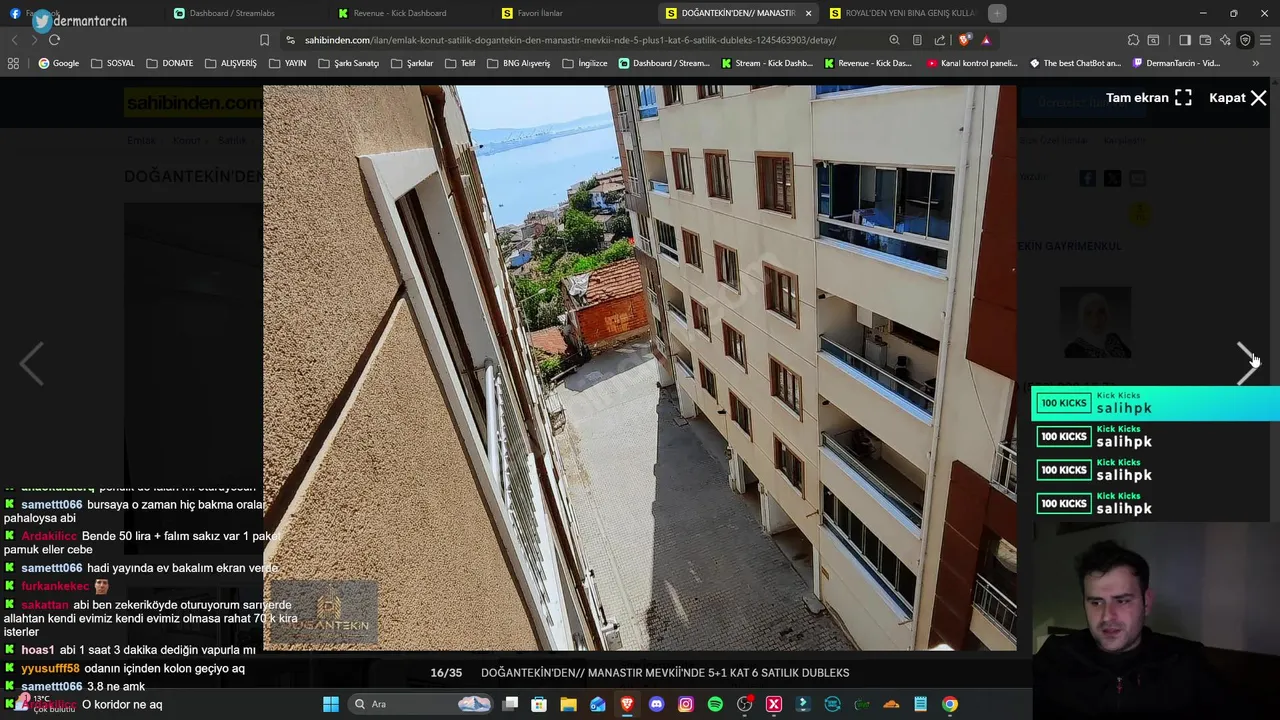The image size is (1280, 720).
Task: Open Outlook from the taskbar
Action: (598, 704)
